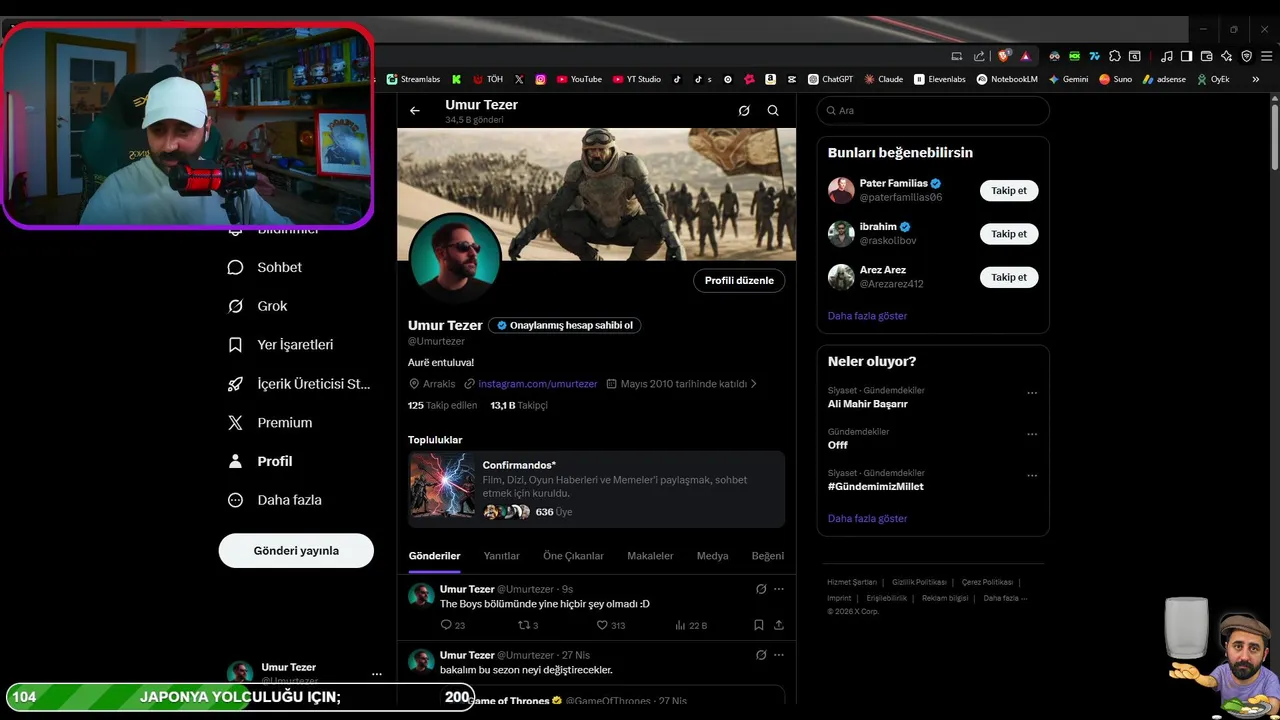1280x720 pixels.
Task: Open Gizlilik Politikası footer link
Action: pyautogui.click(x=919, y=582)
